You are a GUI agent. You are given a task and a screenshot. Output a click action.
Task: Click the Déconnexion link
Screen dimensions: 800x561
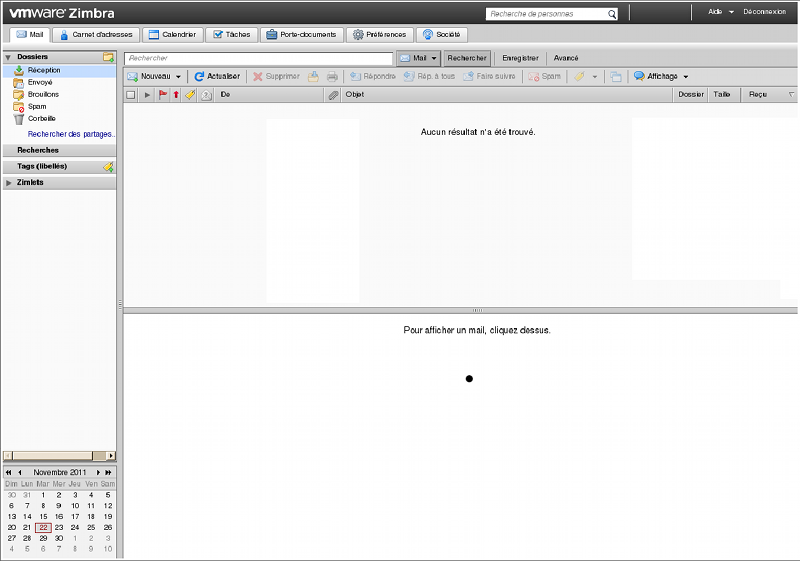(x=764, y=12)
